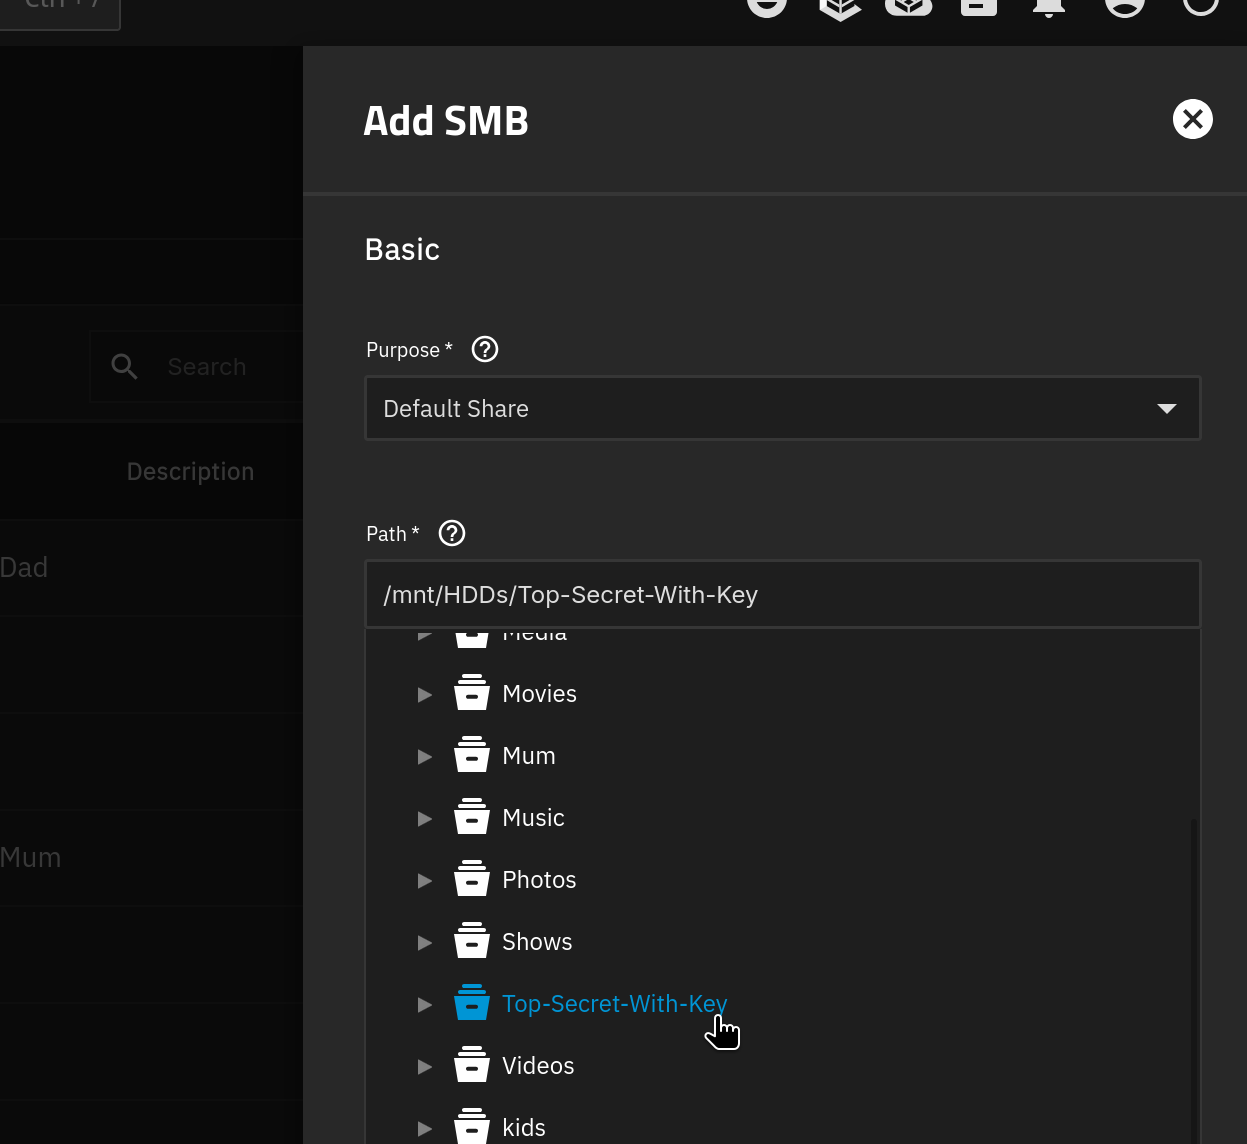Open help for the Purpose field
This screenshot has width=1247, height=1144.
(x=485, y=349)
